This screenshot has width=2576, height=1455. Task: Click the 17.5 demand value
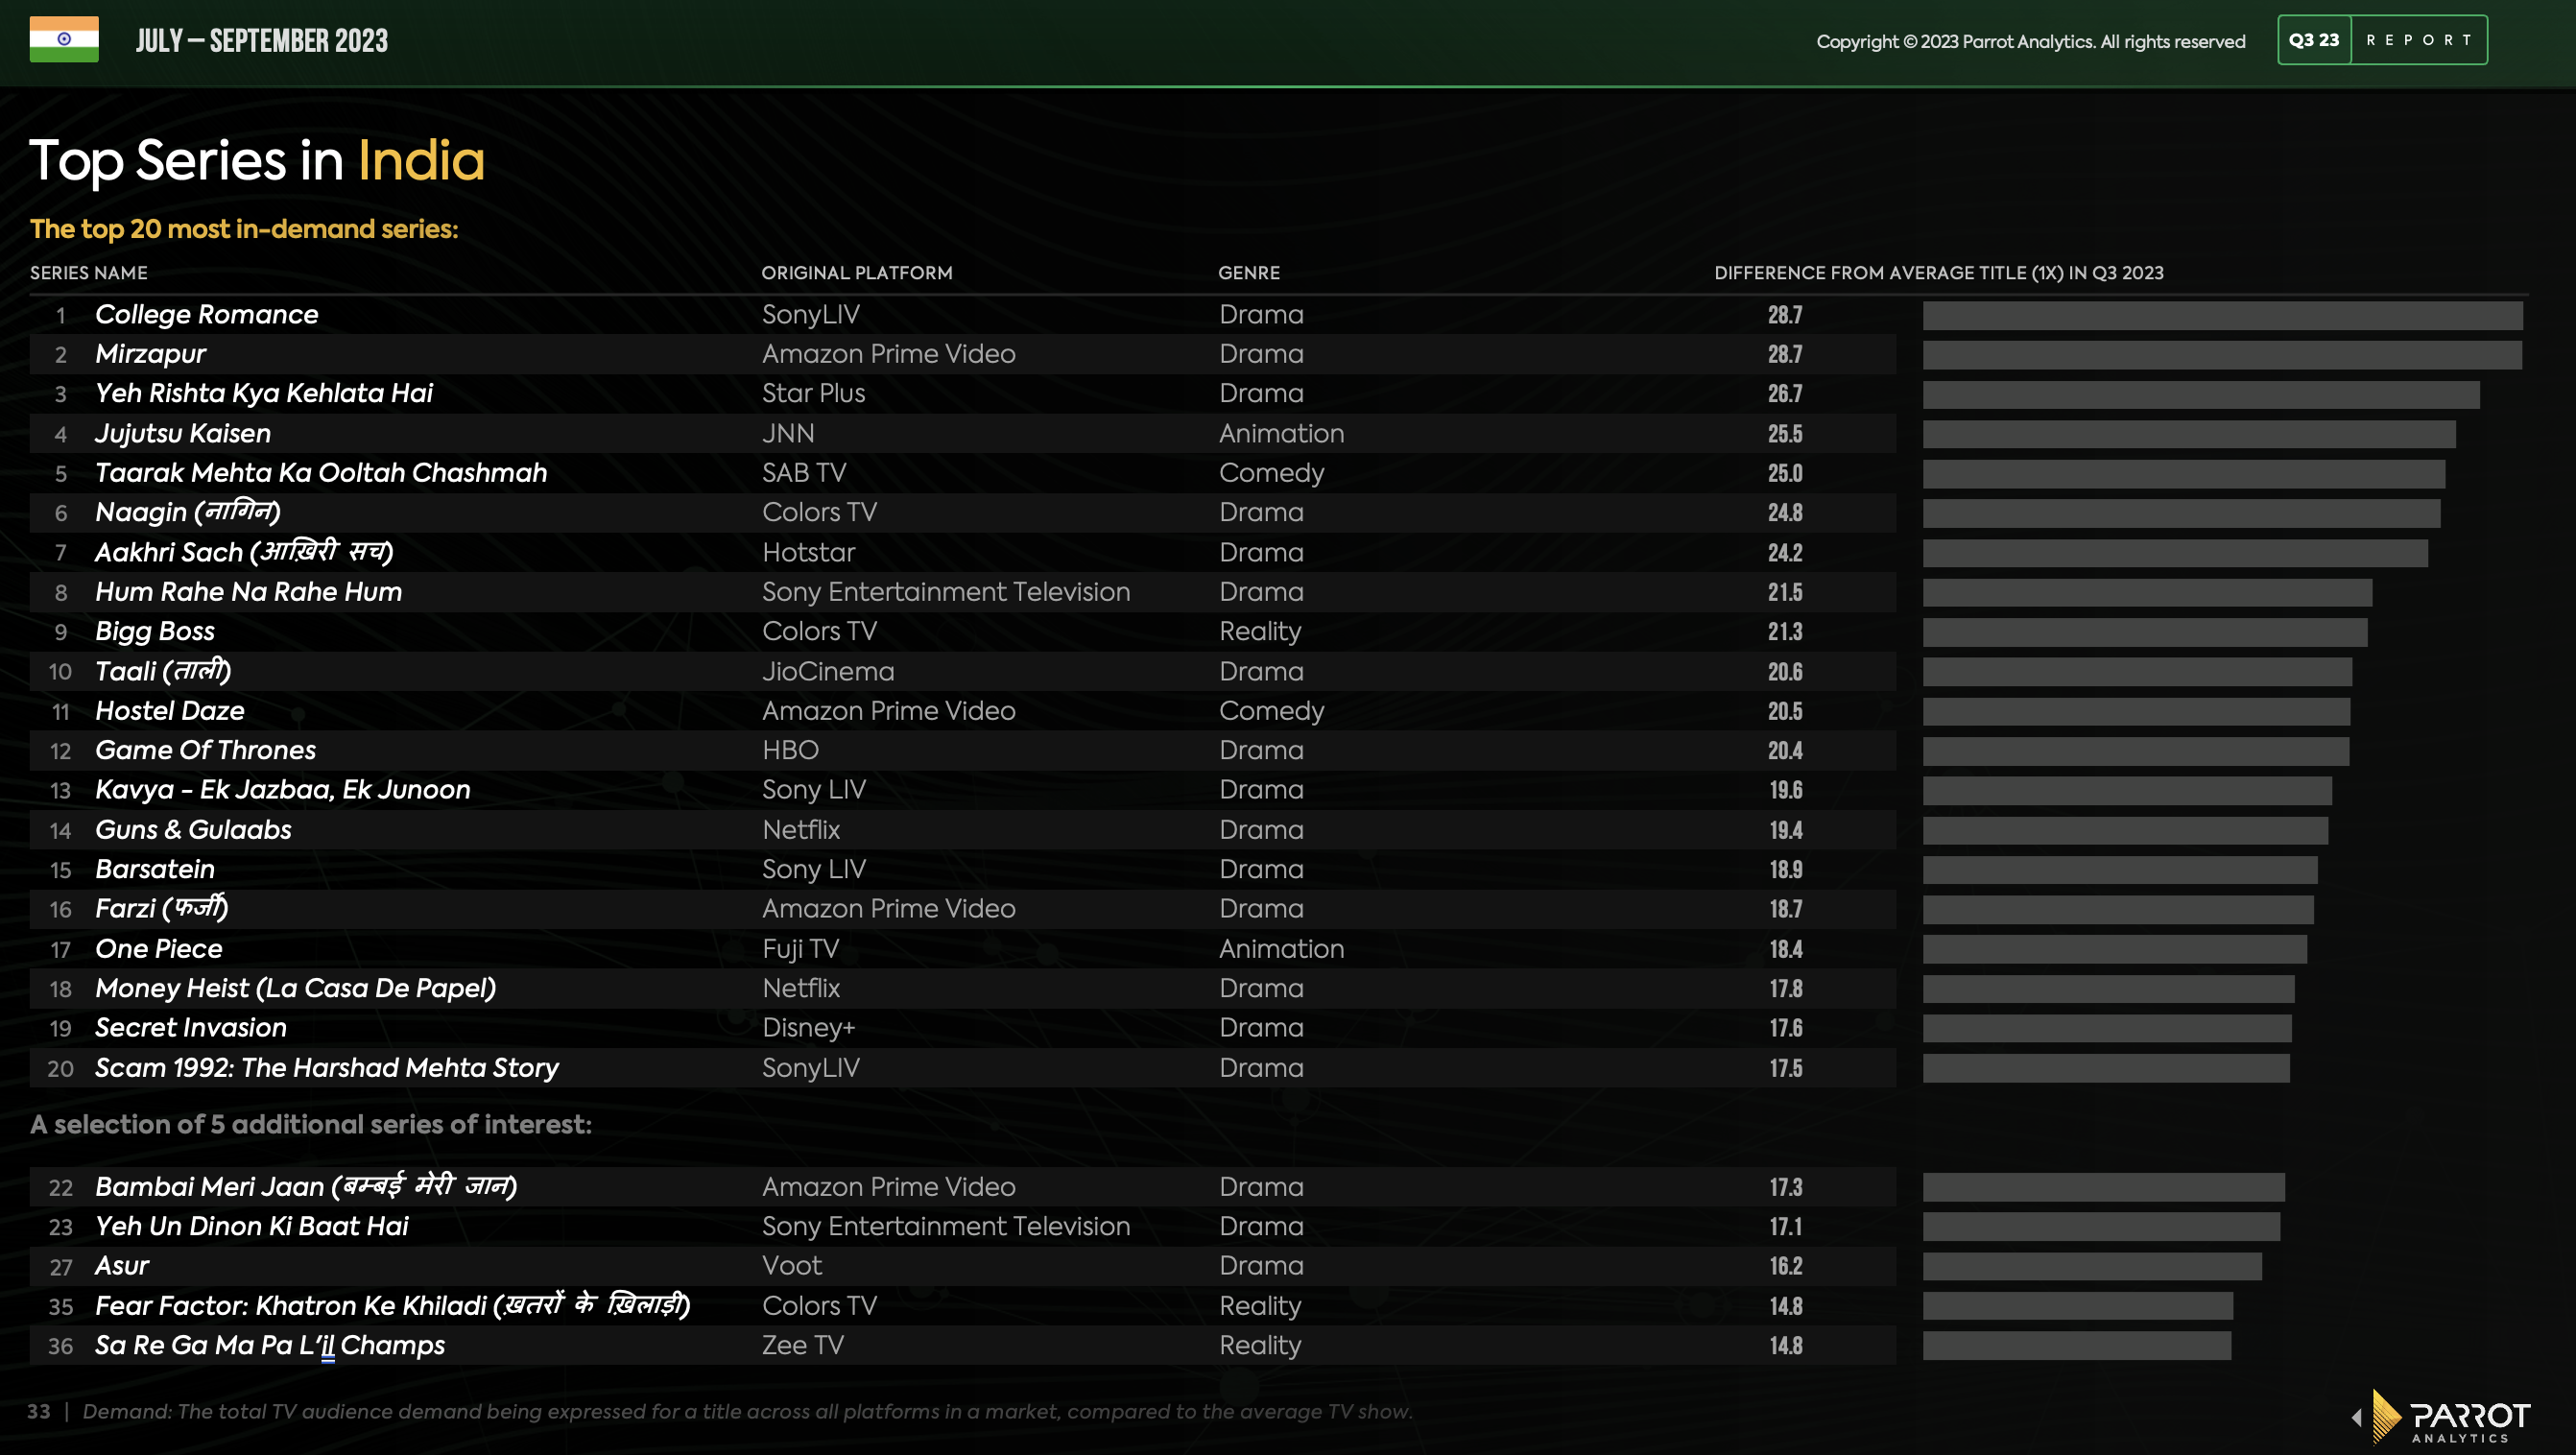[x=1785, y=1068]
